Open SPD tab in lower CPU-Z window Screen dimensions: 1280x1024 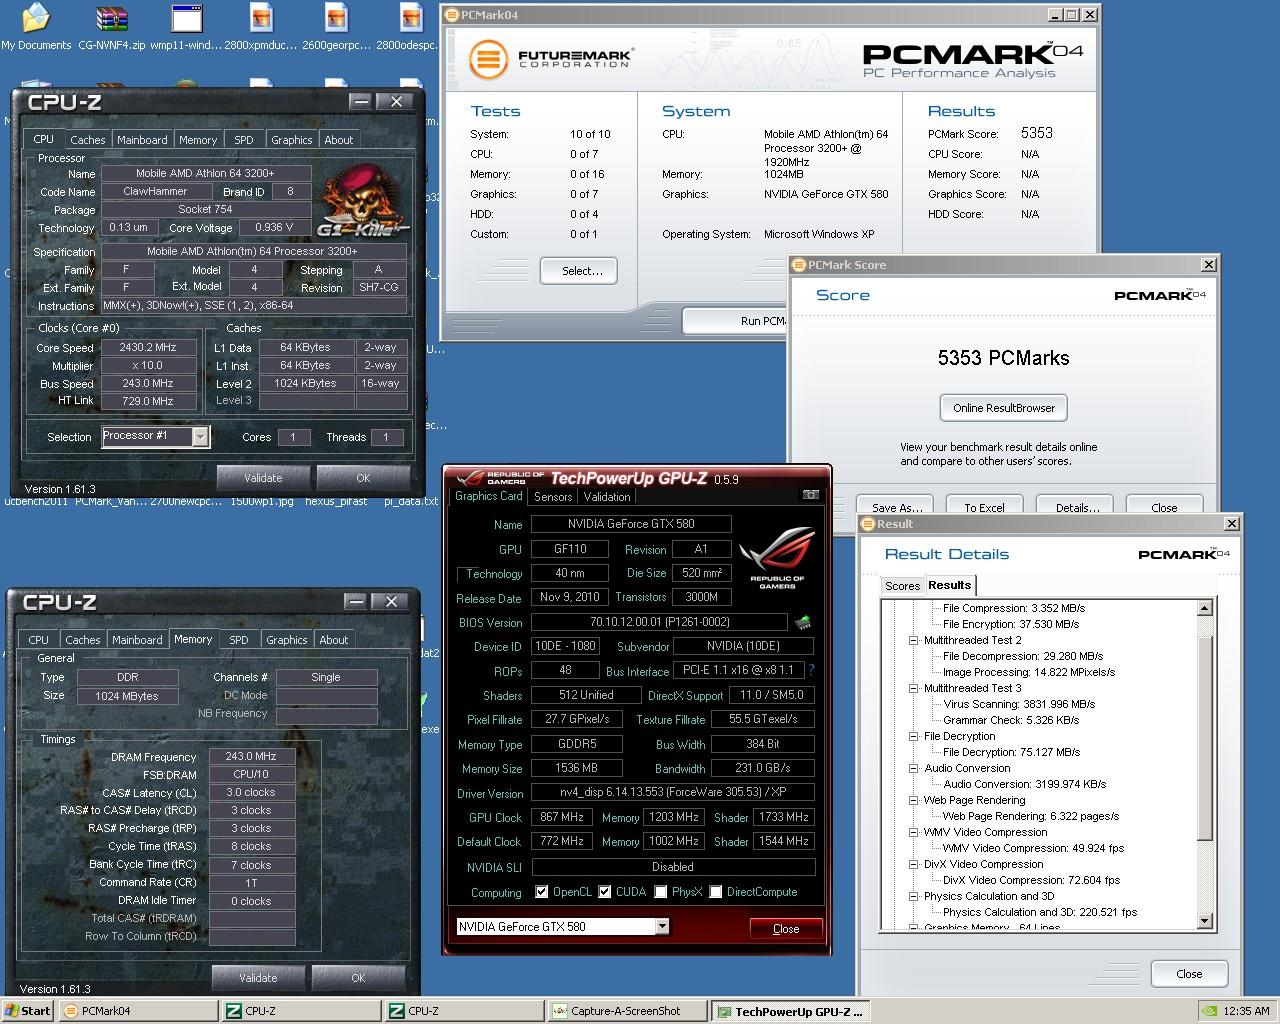238,640
